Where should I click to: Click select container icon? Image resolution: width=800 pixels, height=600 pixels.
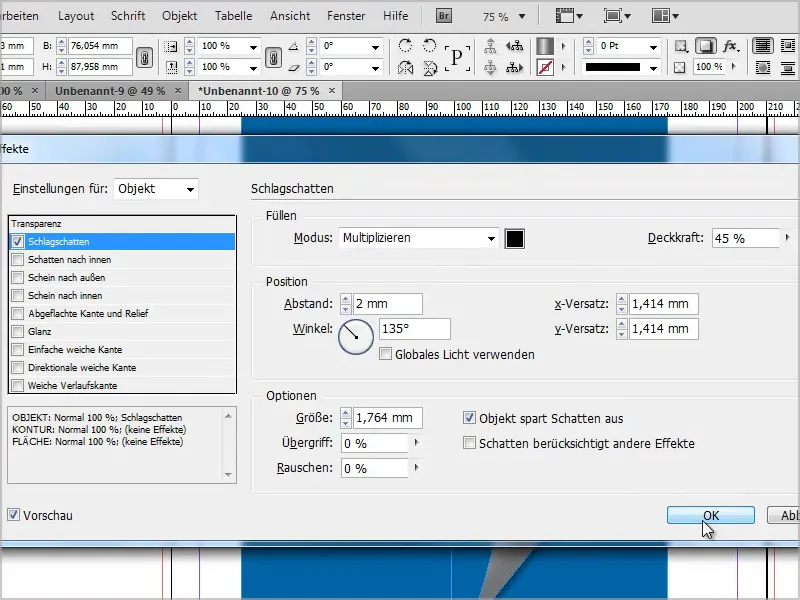tap(490, 46)
